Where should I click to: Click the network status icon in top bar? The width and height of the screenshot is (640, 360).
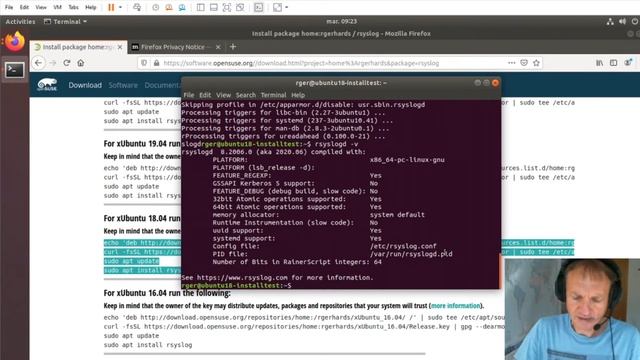pos(610,22)
